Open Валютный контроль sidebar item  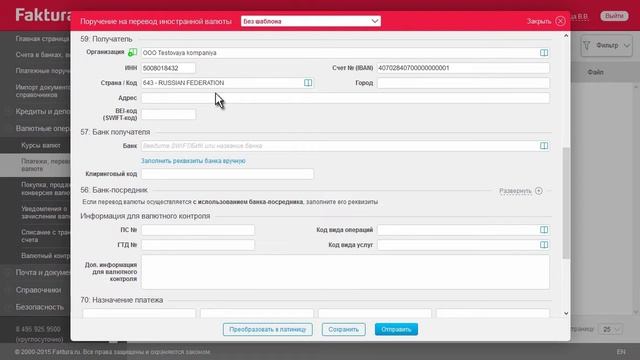[x=45, y=256]
